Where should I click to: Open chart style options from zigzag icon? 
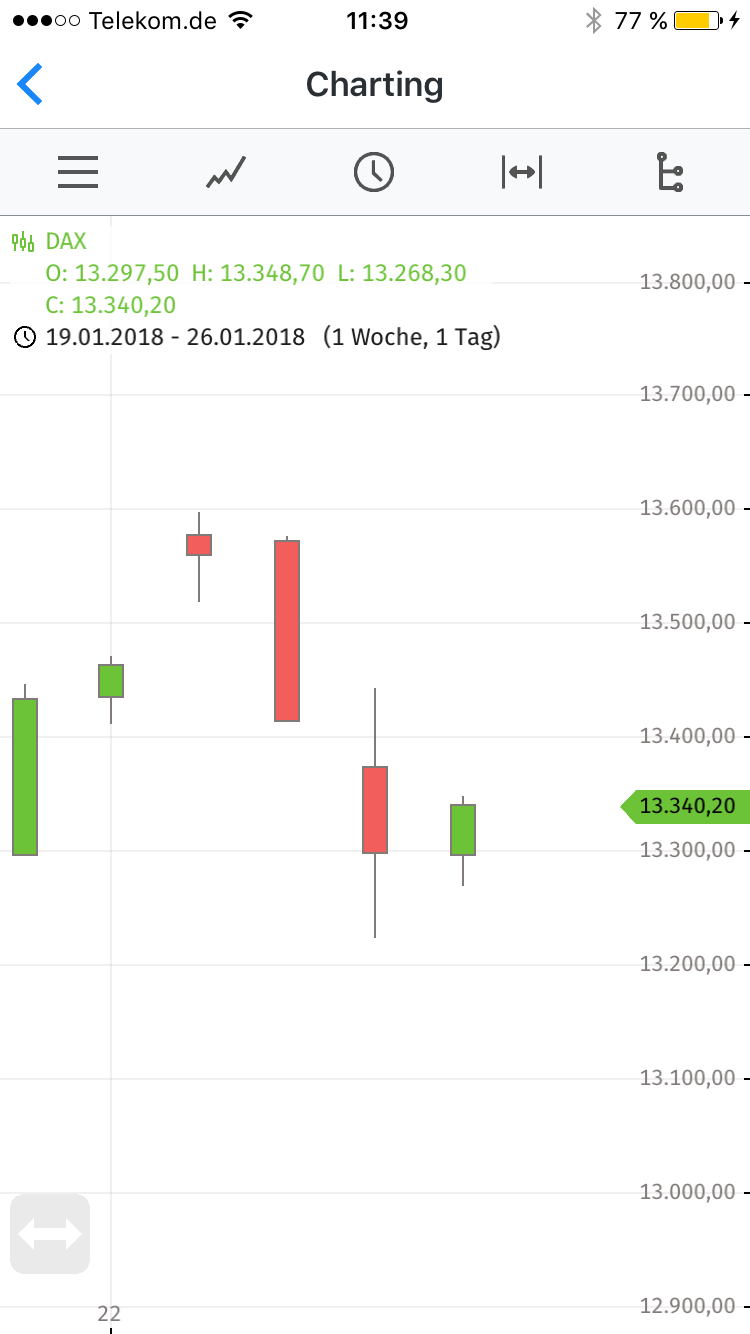point(225,172)
